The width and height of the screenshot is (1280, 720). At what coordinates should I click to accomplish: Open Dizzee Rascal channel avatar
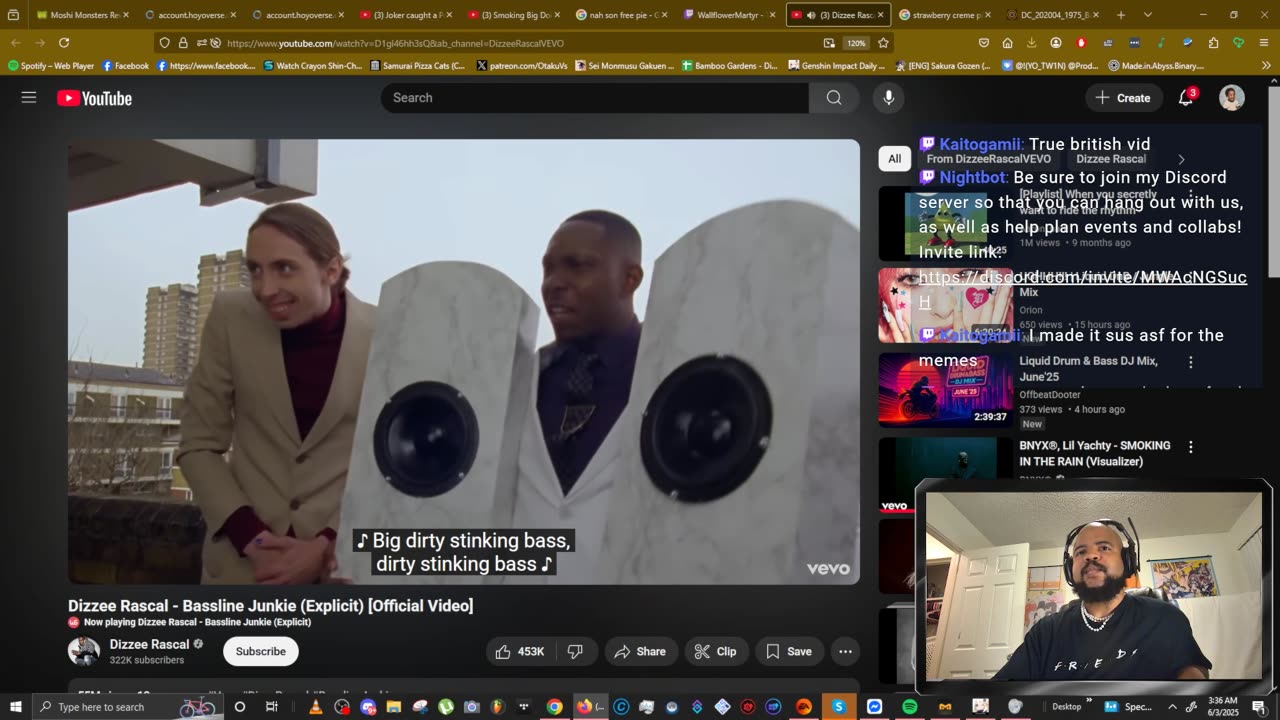[84, 651]
